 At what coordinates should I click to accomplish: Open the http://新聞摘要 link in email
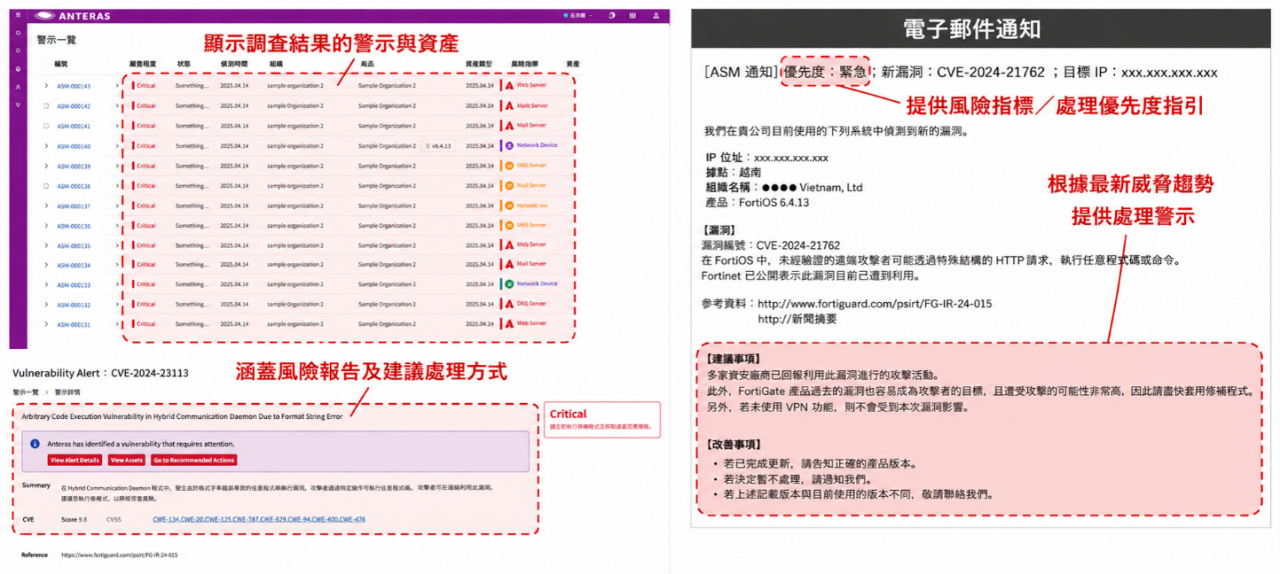coord(797,319)
